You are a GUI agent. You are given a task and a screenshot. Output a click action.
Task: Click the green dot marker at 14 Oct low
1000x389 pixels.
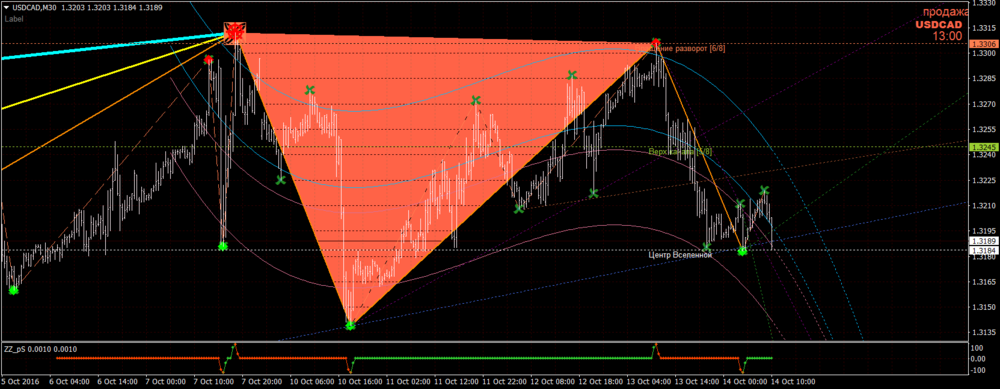click(x=742, y=251)
